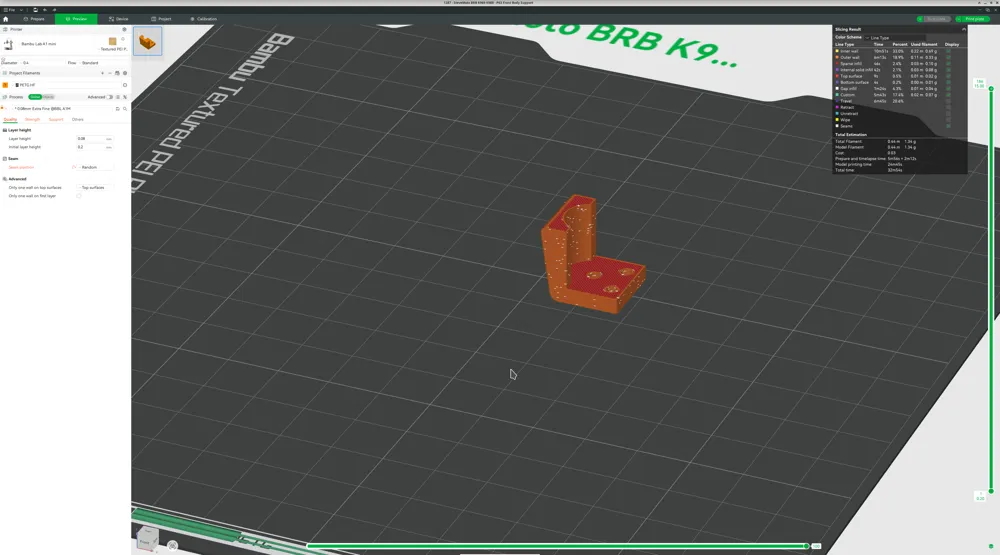1000x555 pixels.
Task: Collapse the Slicing Result panel
Action: [x=963, y=29]
